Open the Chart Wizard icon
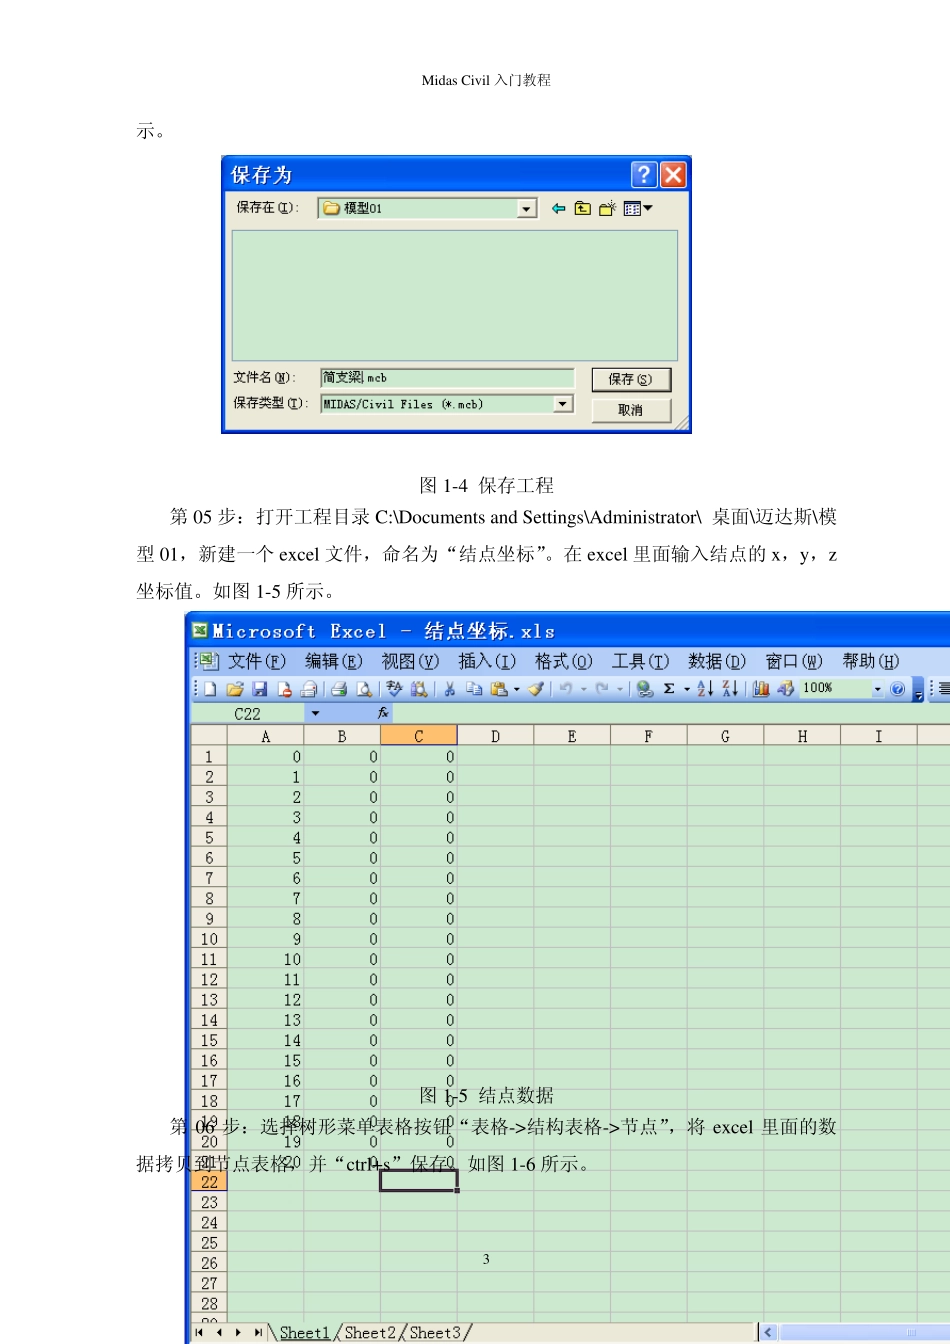 pos(761,689)
